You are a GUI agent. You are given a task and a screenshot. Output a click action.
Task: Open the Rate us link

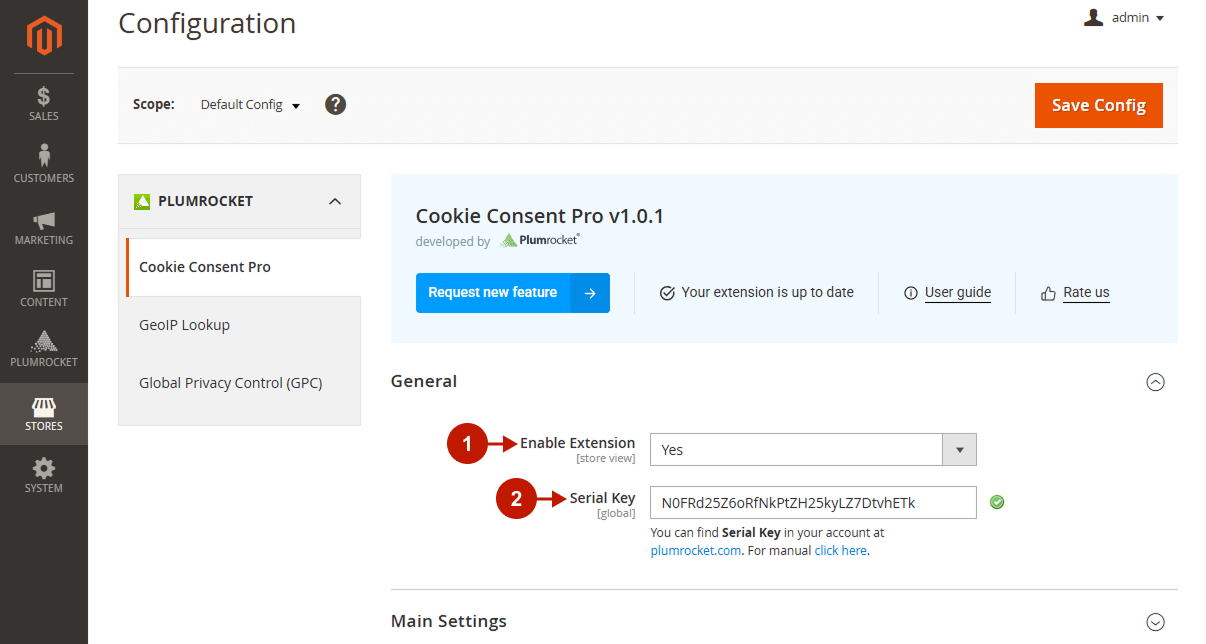[1086, 292]
